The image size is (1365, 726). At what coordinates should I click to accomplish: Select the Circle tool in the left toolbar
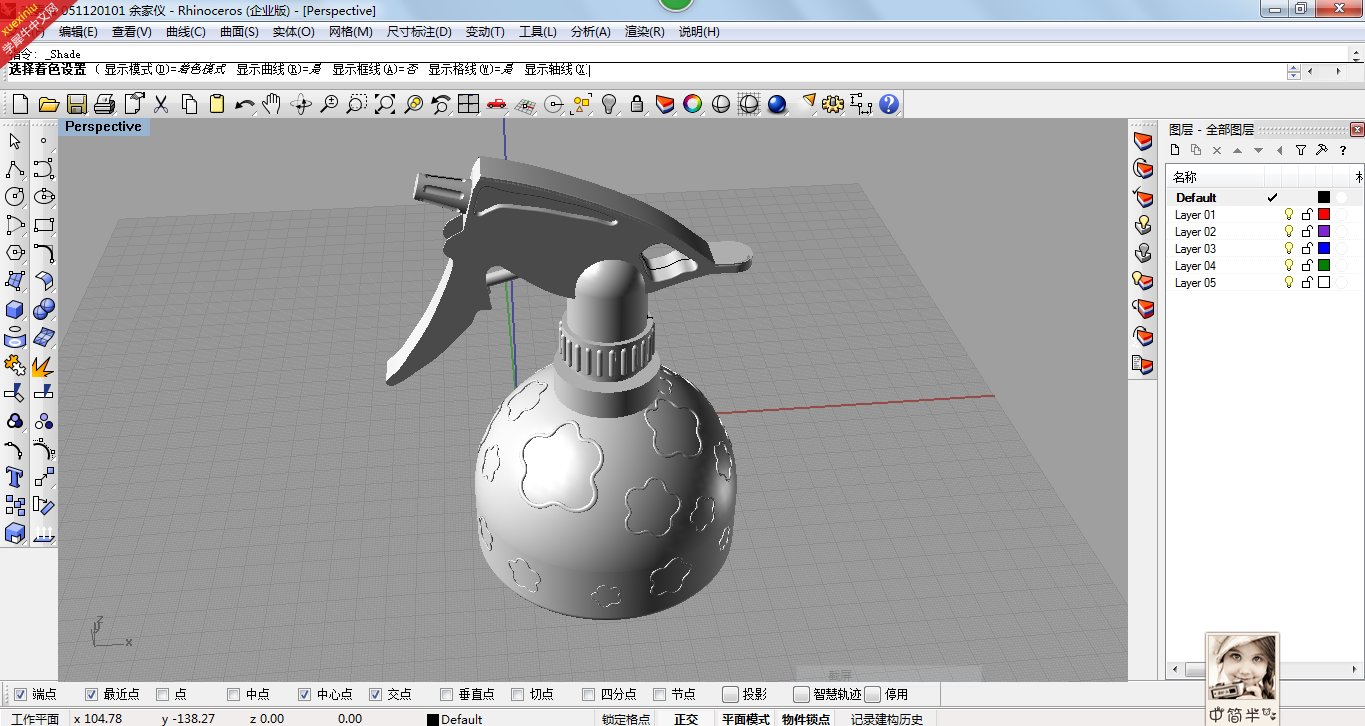(15, 197)
